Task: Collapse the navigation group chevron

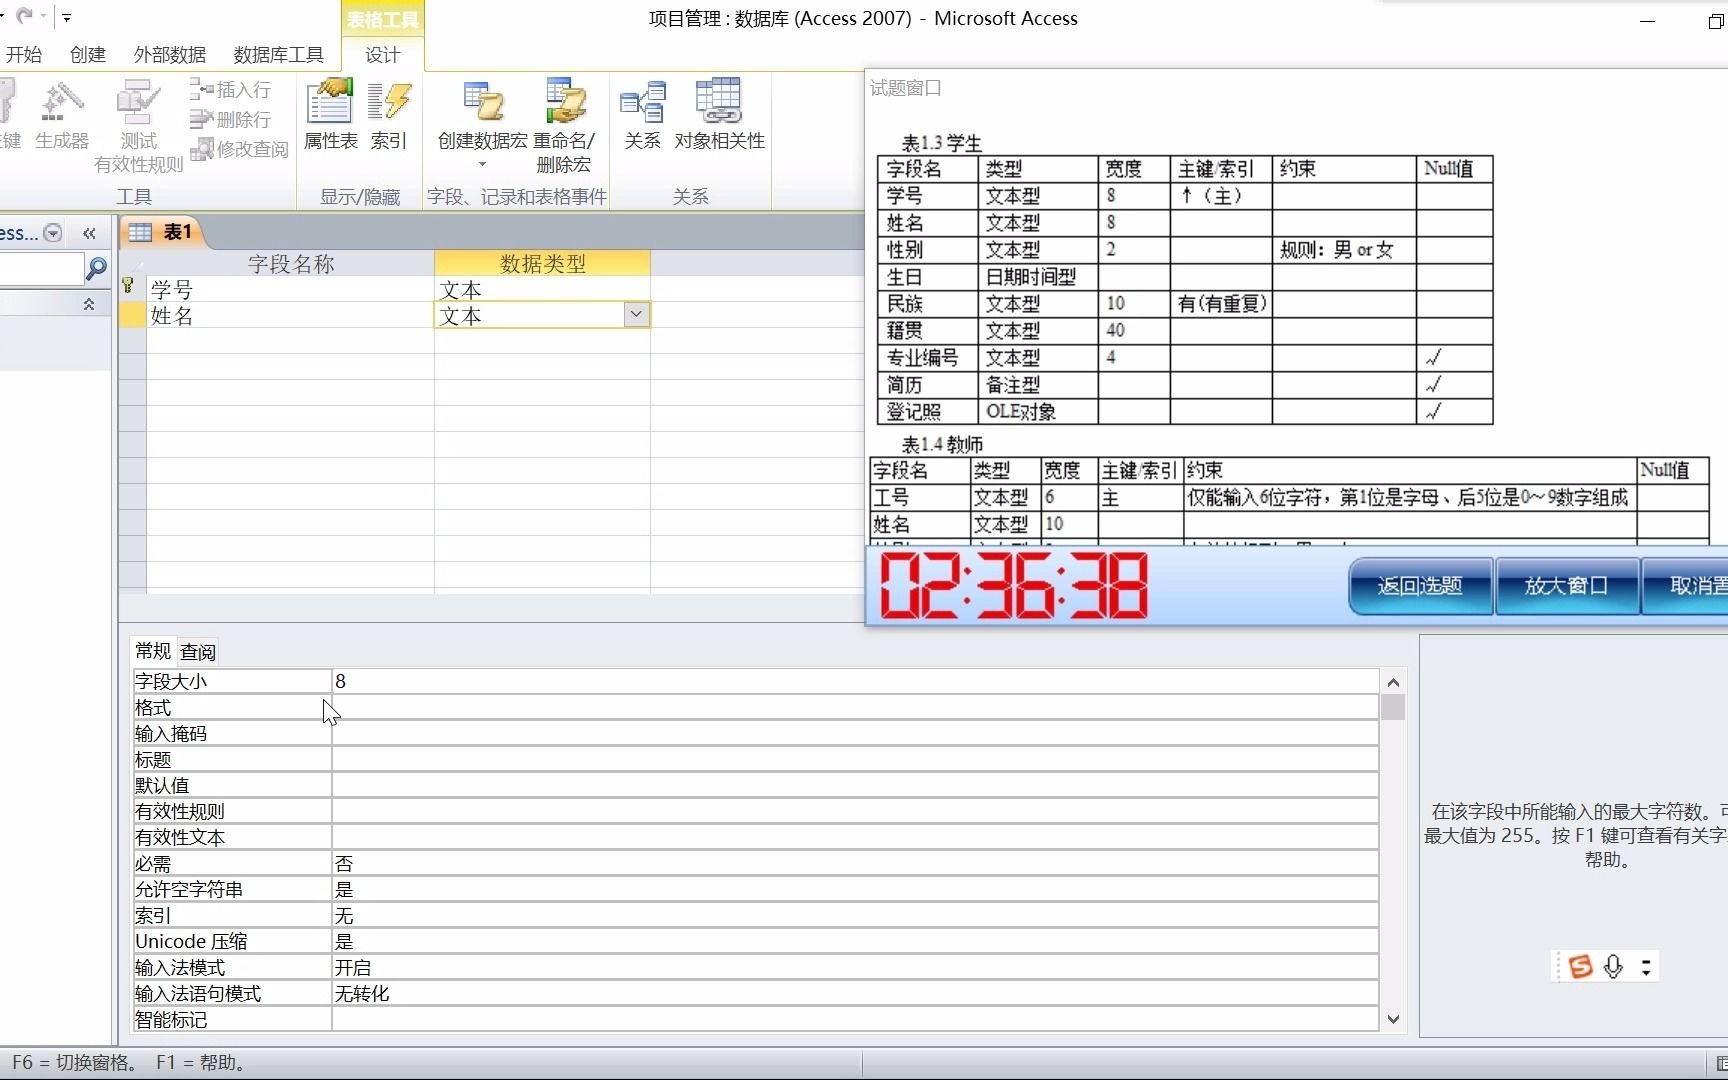Action: (x=89, y=304)
